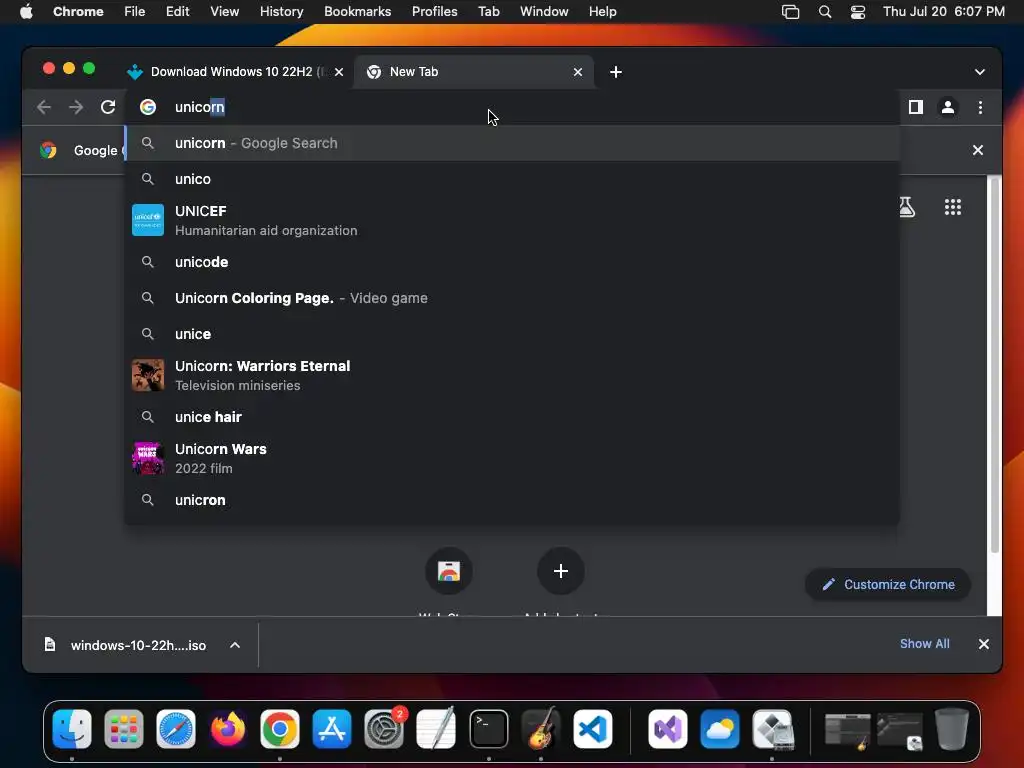The width and height of the screenshot is (1024, 768).
Task: Click the UNICEF logo thumbnail
Action: pos(148,220)
